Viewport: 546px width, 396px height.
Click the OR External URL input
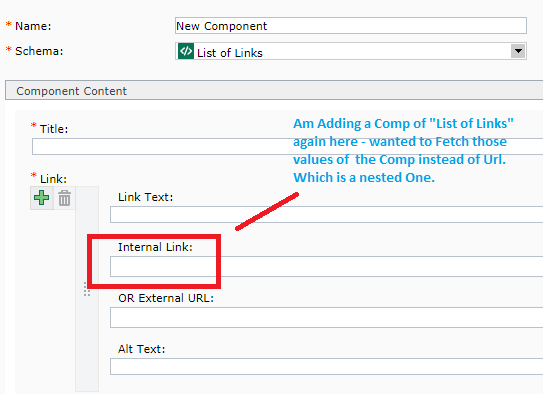327,317
